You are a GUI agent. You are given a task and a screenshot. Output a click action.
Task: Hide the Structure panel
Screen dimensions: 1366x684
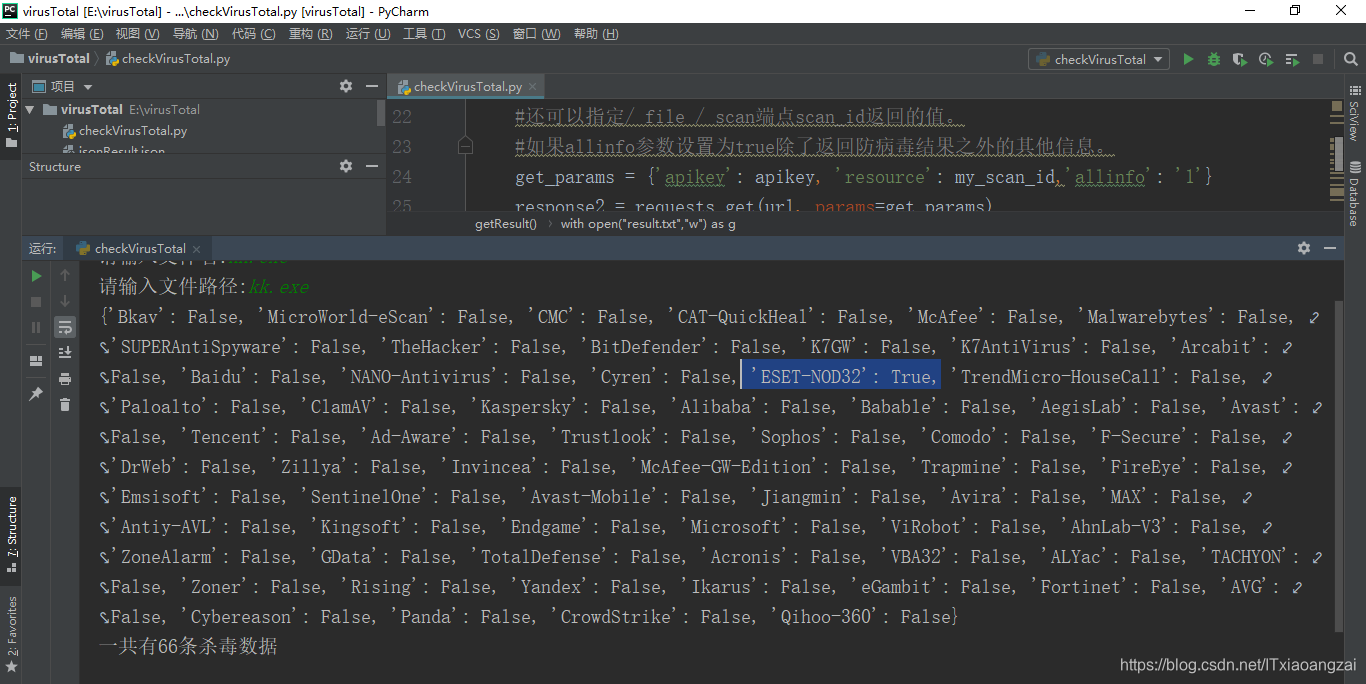(x=371, y=166)
